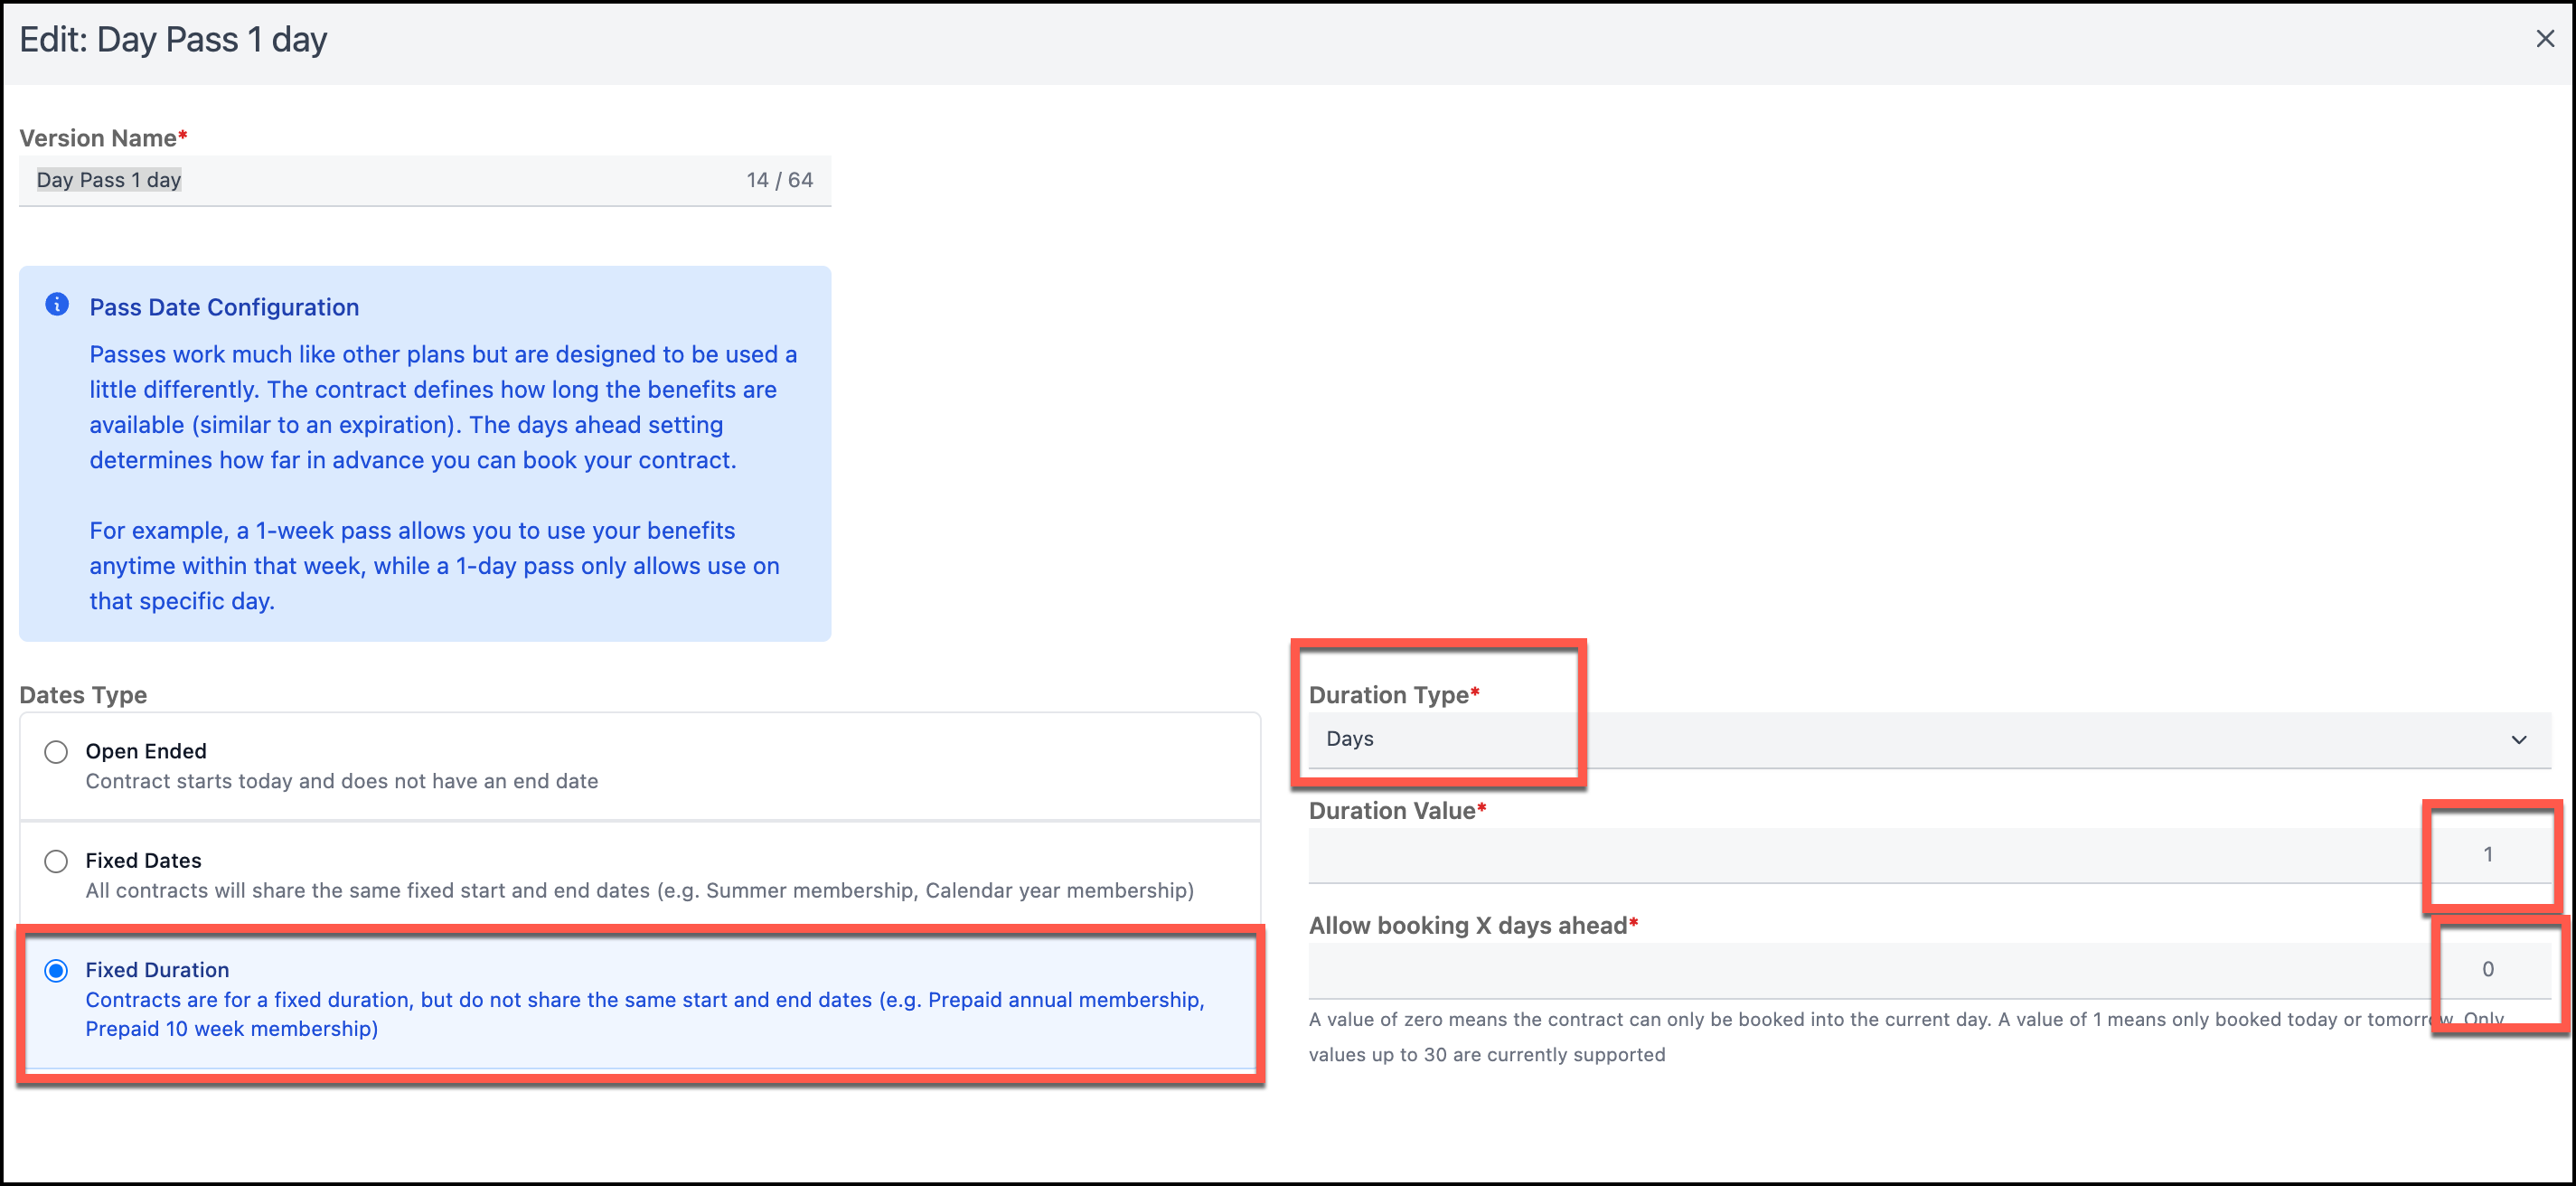This screenshot has width=2576, height=1186.
Task: Select the Fixed Dates radio button
Action: point(56,861)
